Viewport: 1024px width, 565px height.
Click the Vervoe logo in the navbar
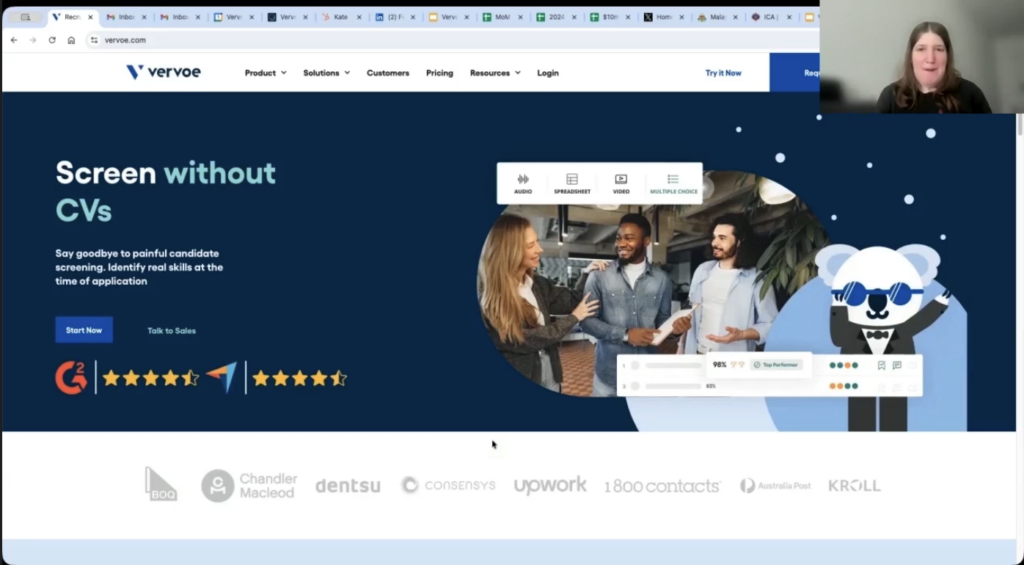pos(163,72)
